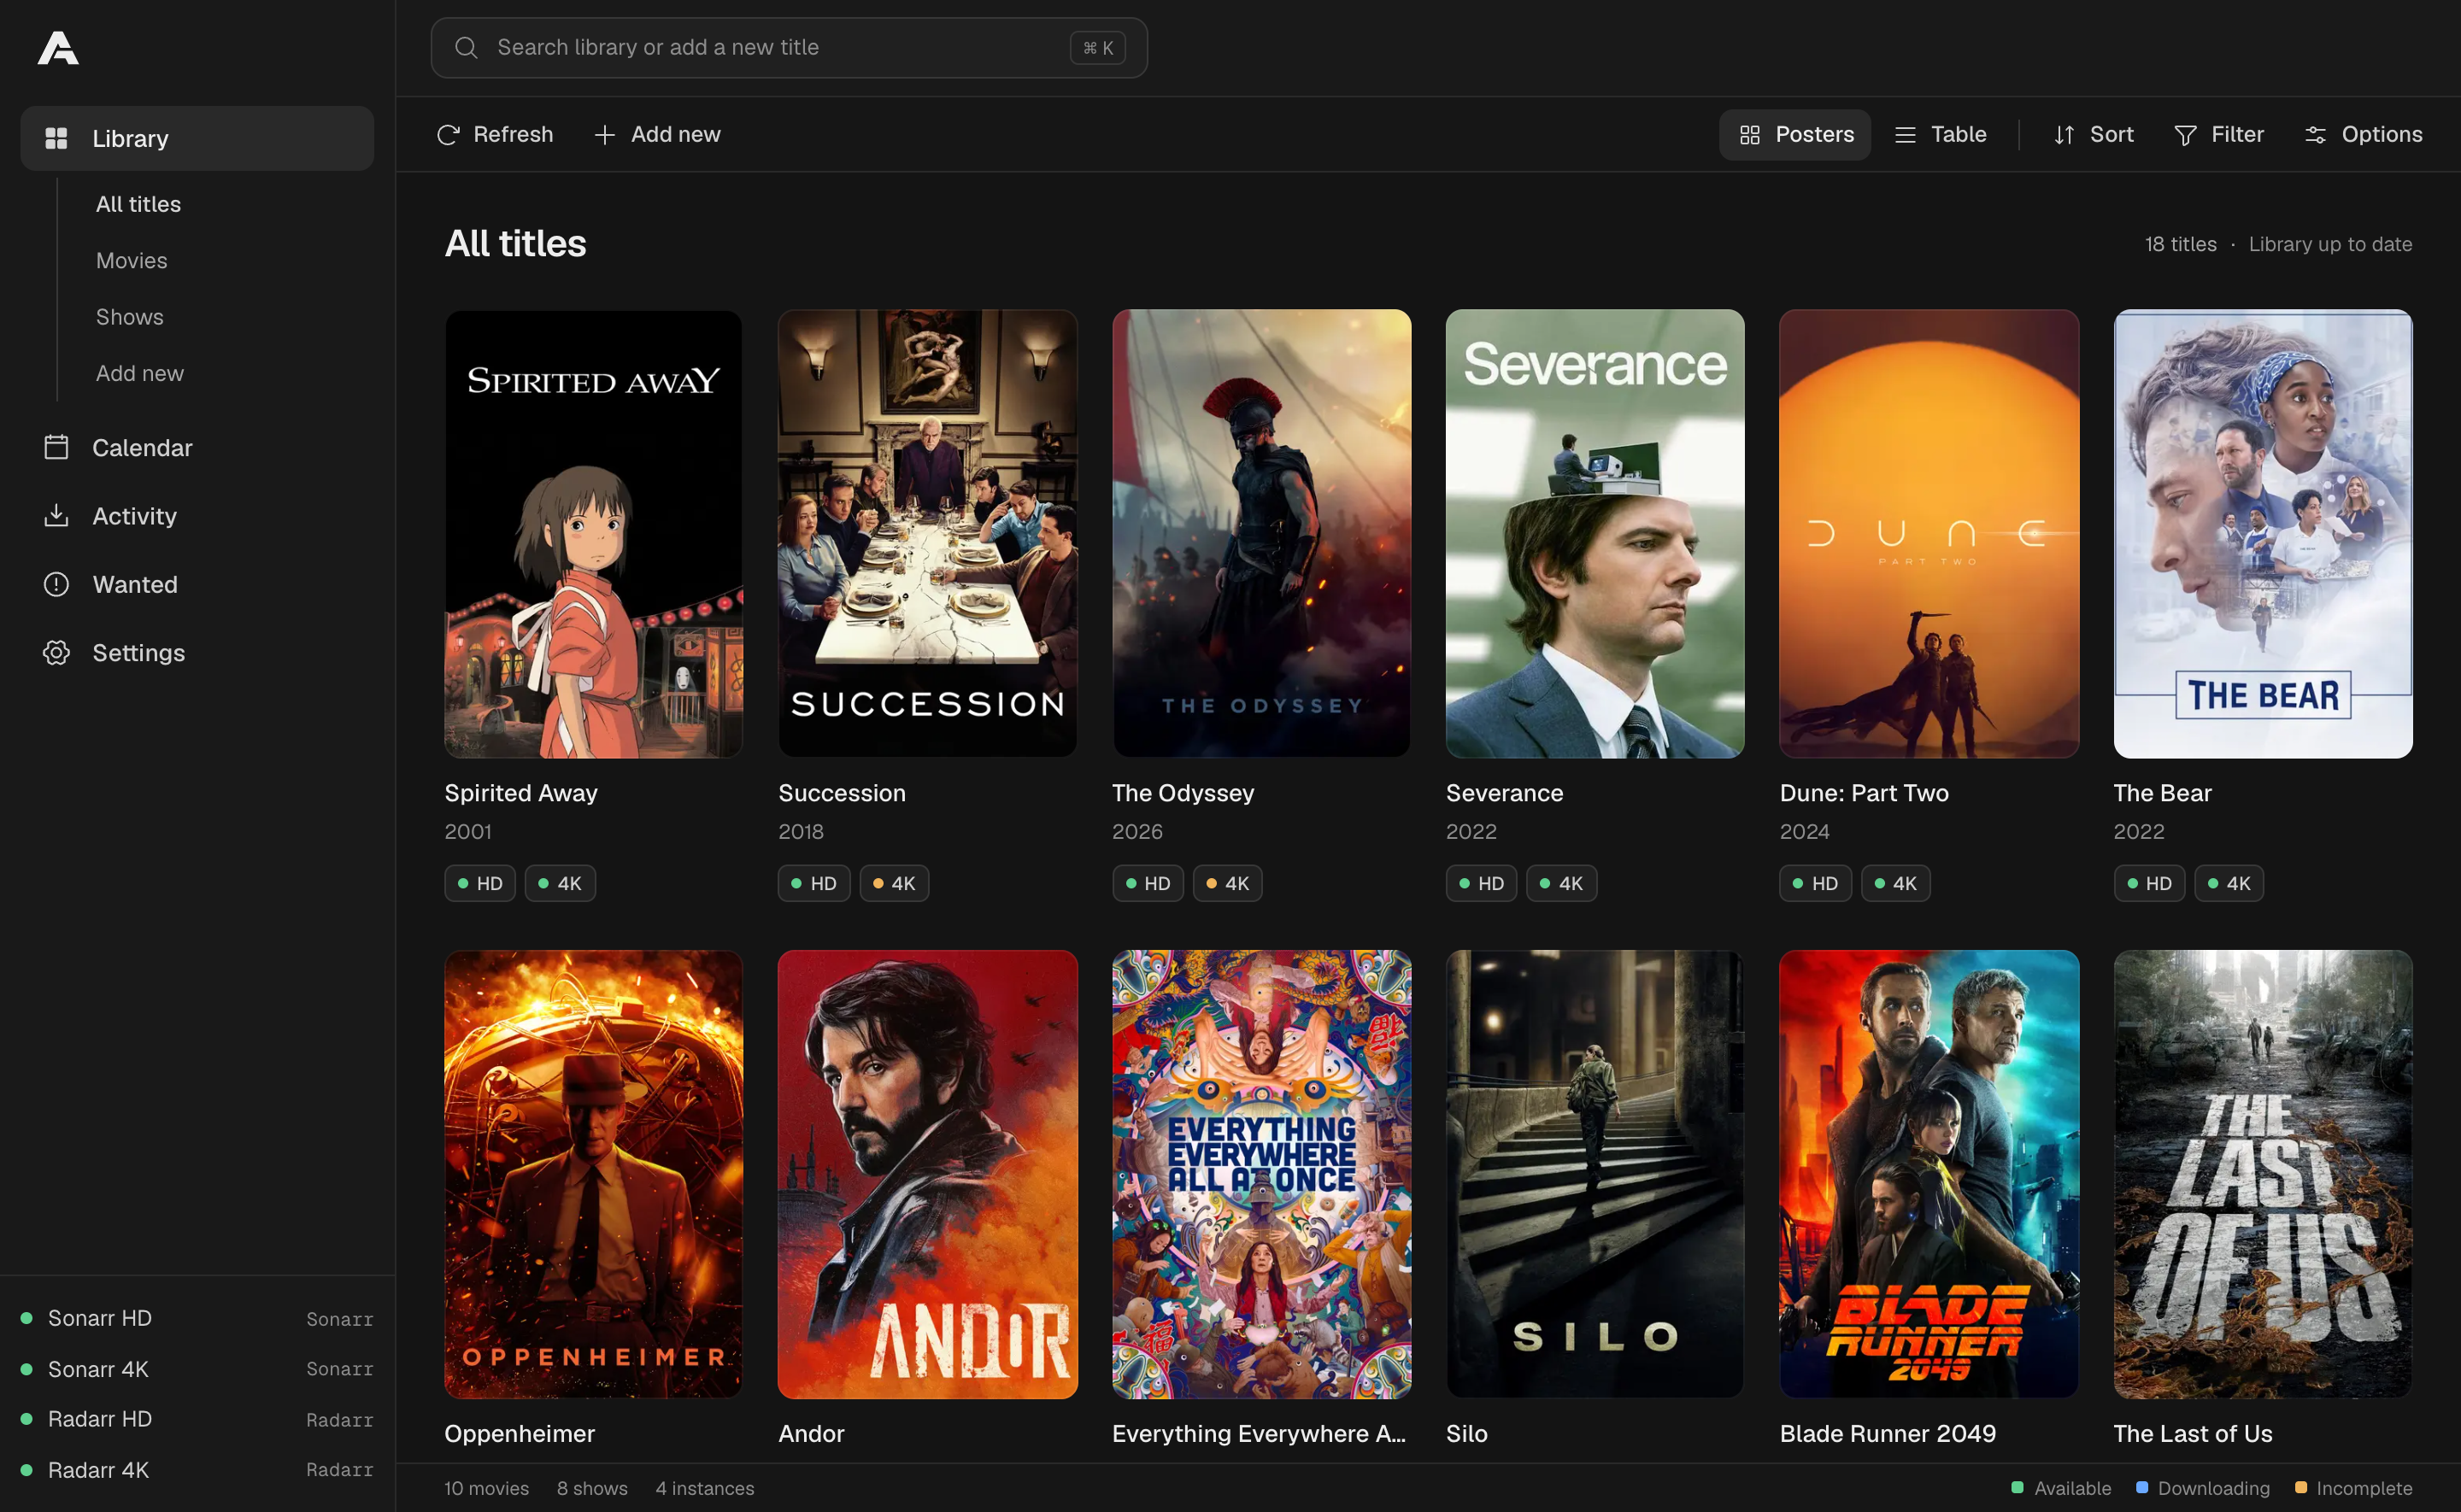
Task: Click the app logo icon
Action: (58, 48)
